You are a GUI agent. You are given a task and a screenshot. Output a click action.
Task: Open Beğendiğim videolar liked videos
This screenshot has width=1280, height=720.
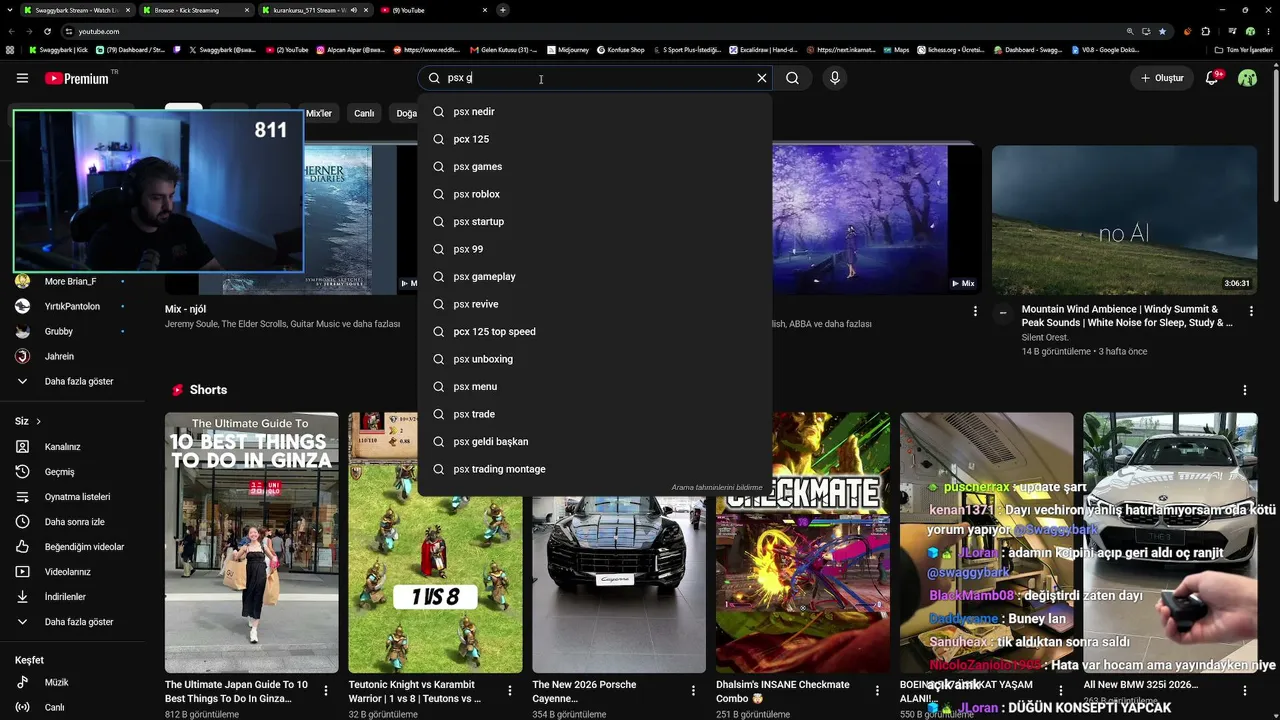(x=72, y=547)
